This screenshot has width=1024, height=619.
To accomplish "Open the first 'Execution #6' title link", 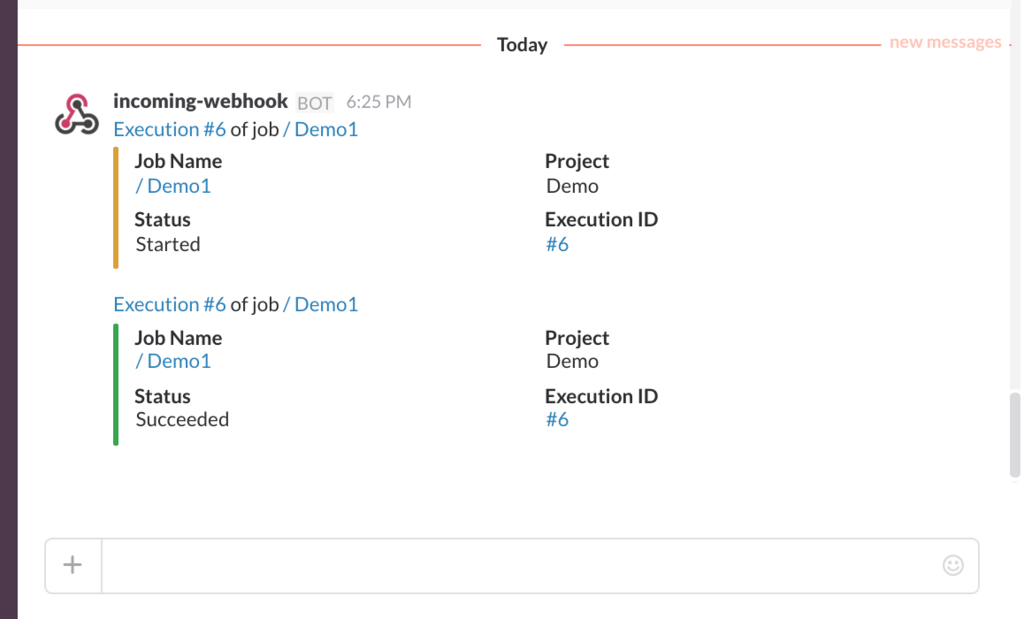I will [170, 129].
